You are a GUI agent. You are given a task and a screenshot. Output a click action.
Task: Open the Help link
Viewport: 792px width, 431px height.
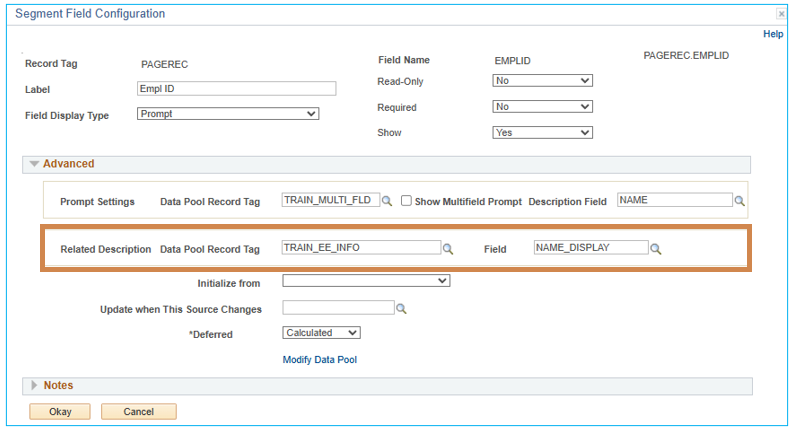tap(773, 34)
